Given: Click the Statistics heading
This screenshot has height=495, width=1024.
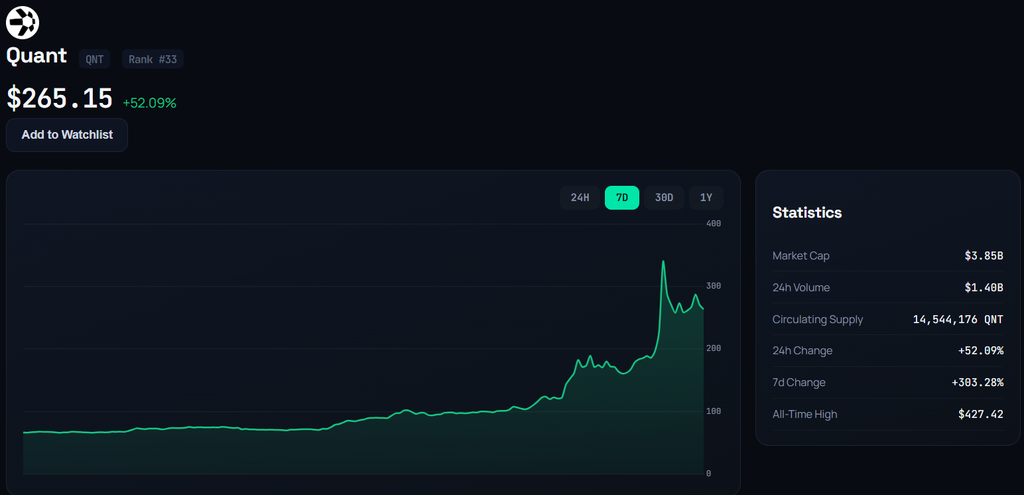Looking at the screenshot, I should pos(807,212).
